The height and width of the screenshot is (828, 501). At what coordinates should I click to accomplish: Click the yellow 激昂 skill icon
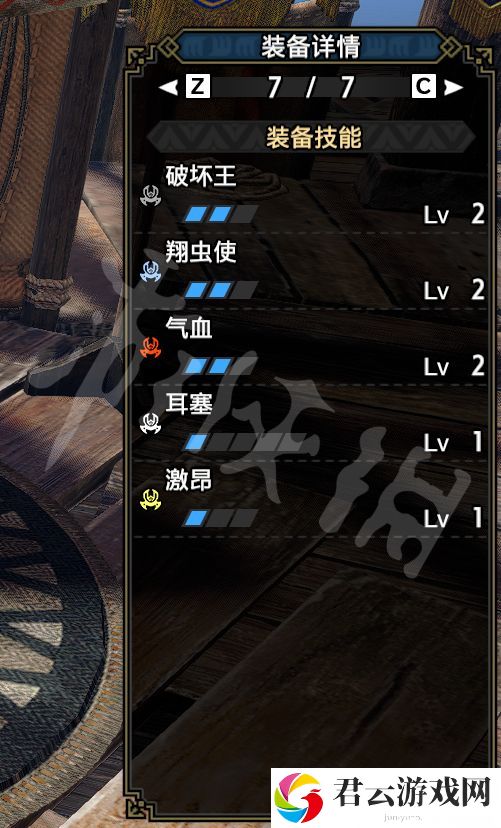point(150,500)
